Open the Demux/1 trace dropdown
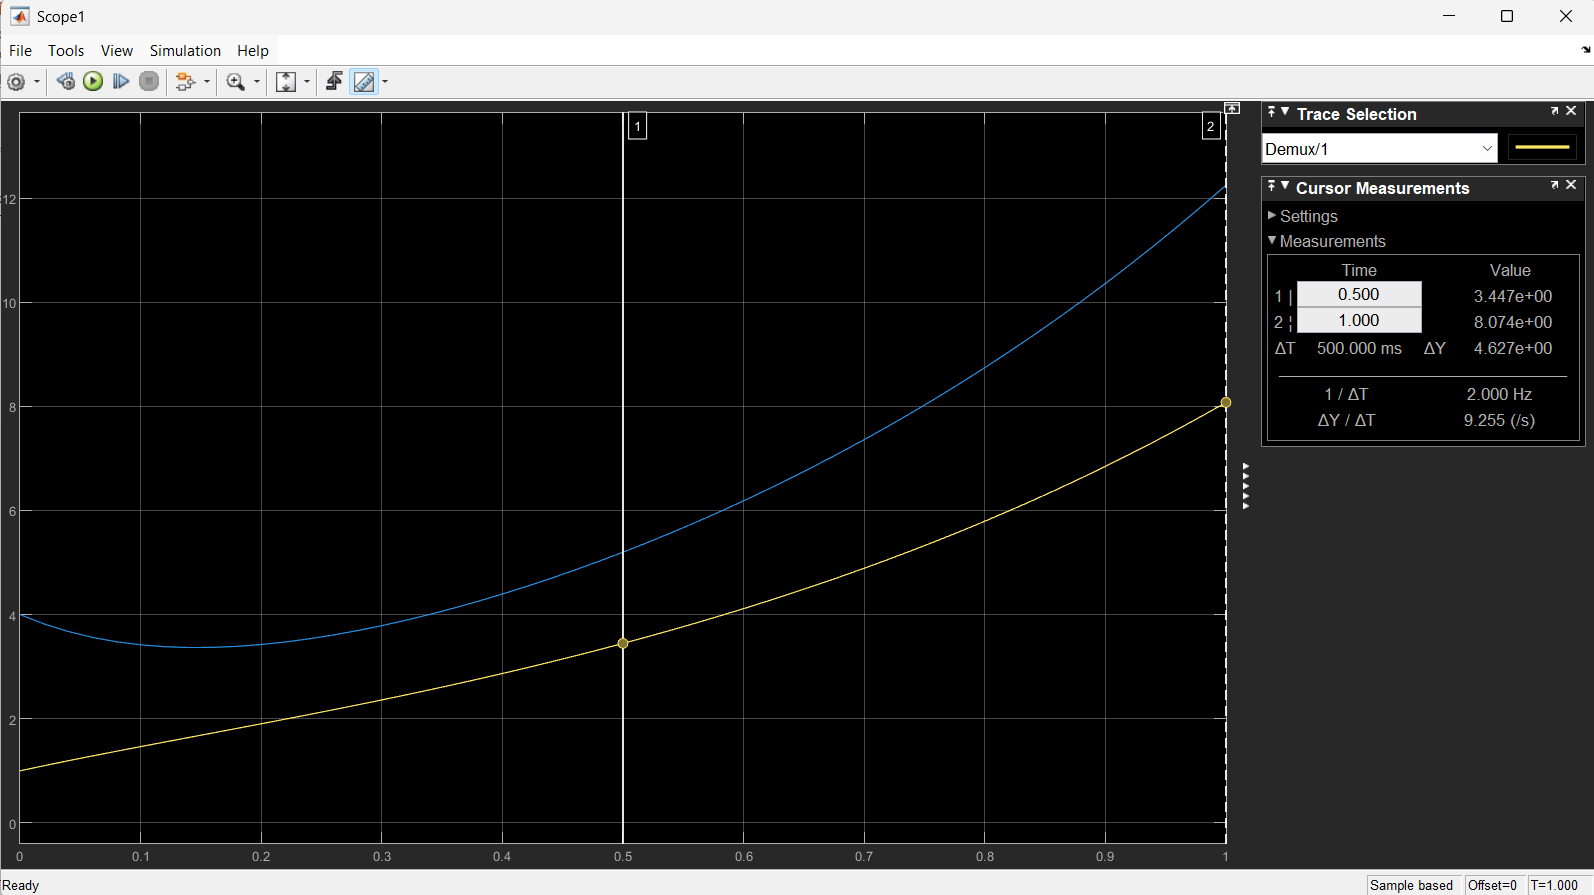The image size is (1594, 895). [x=1379, y=148]
